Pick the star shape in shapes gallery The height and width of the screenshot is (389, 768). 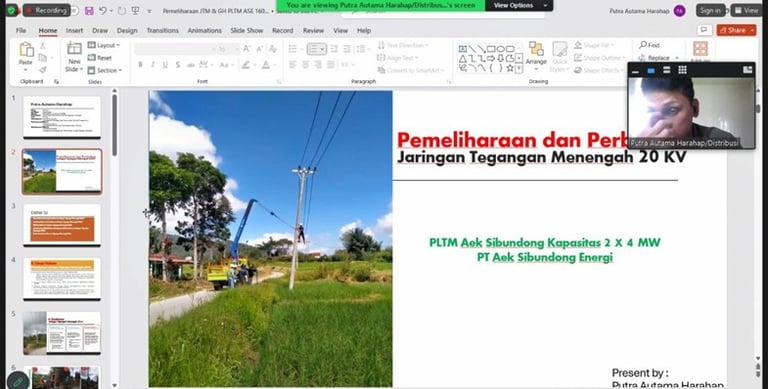[x=510, y=68]
